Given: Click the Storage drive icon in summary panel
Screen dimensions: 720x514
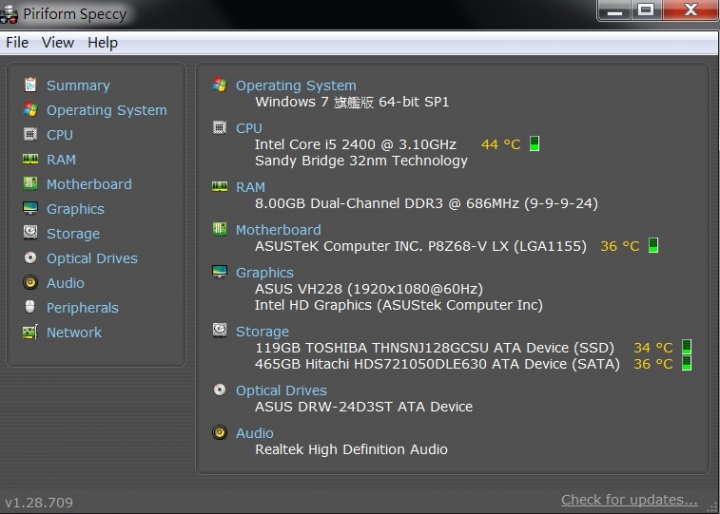Looking at the screenshot, I should click(x=219, y=330).
